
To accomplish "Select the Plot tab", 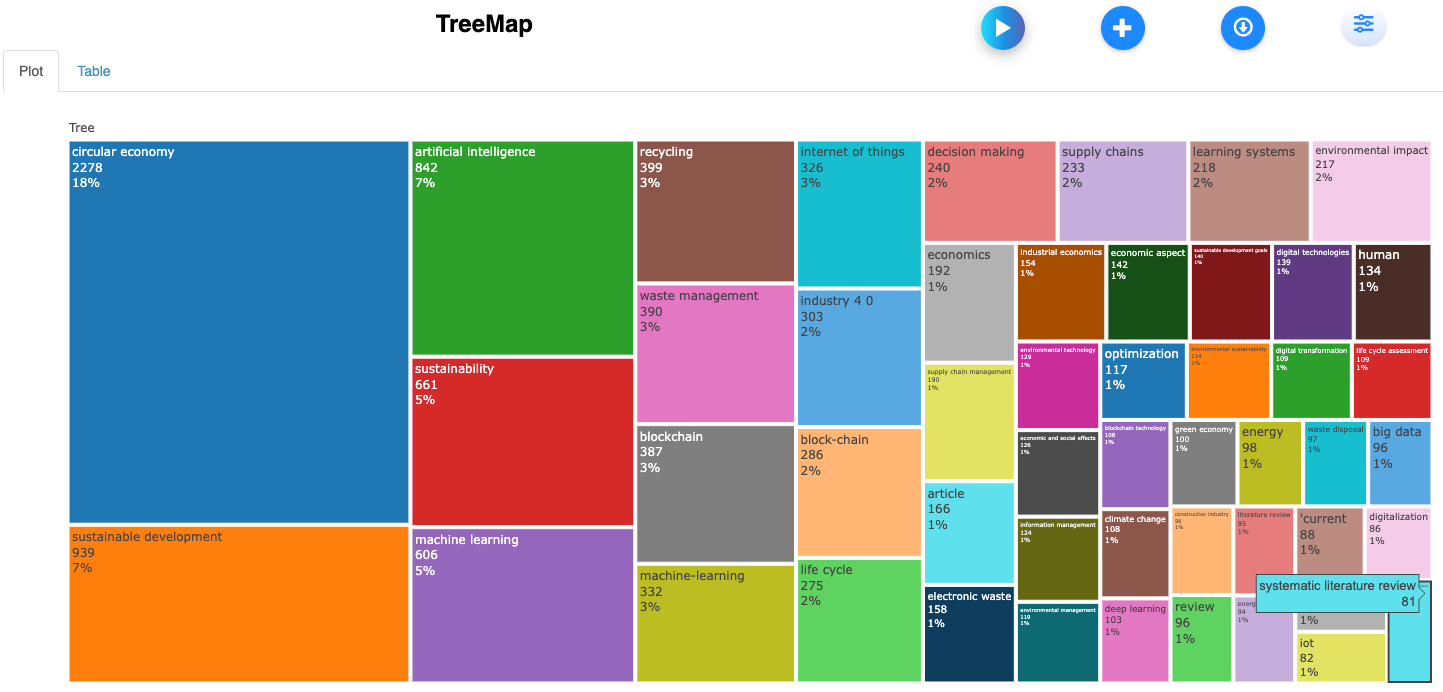I will 31,71.
